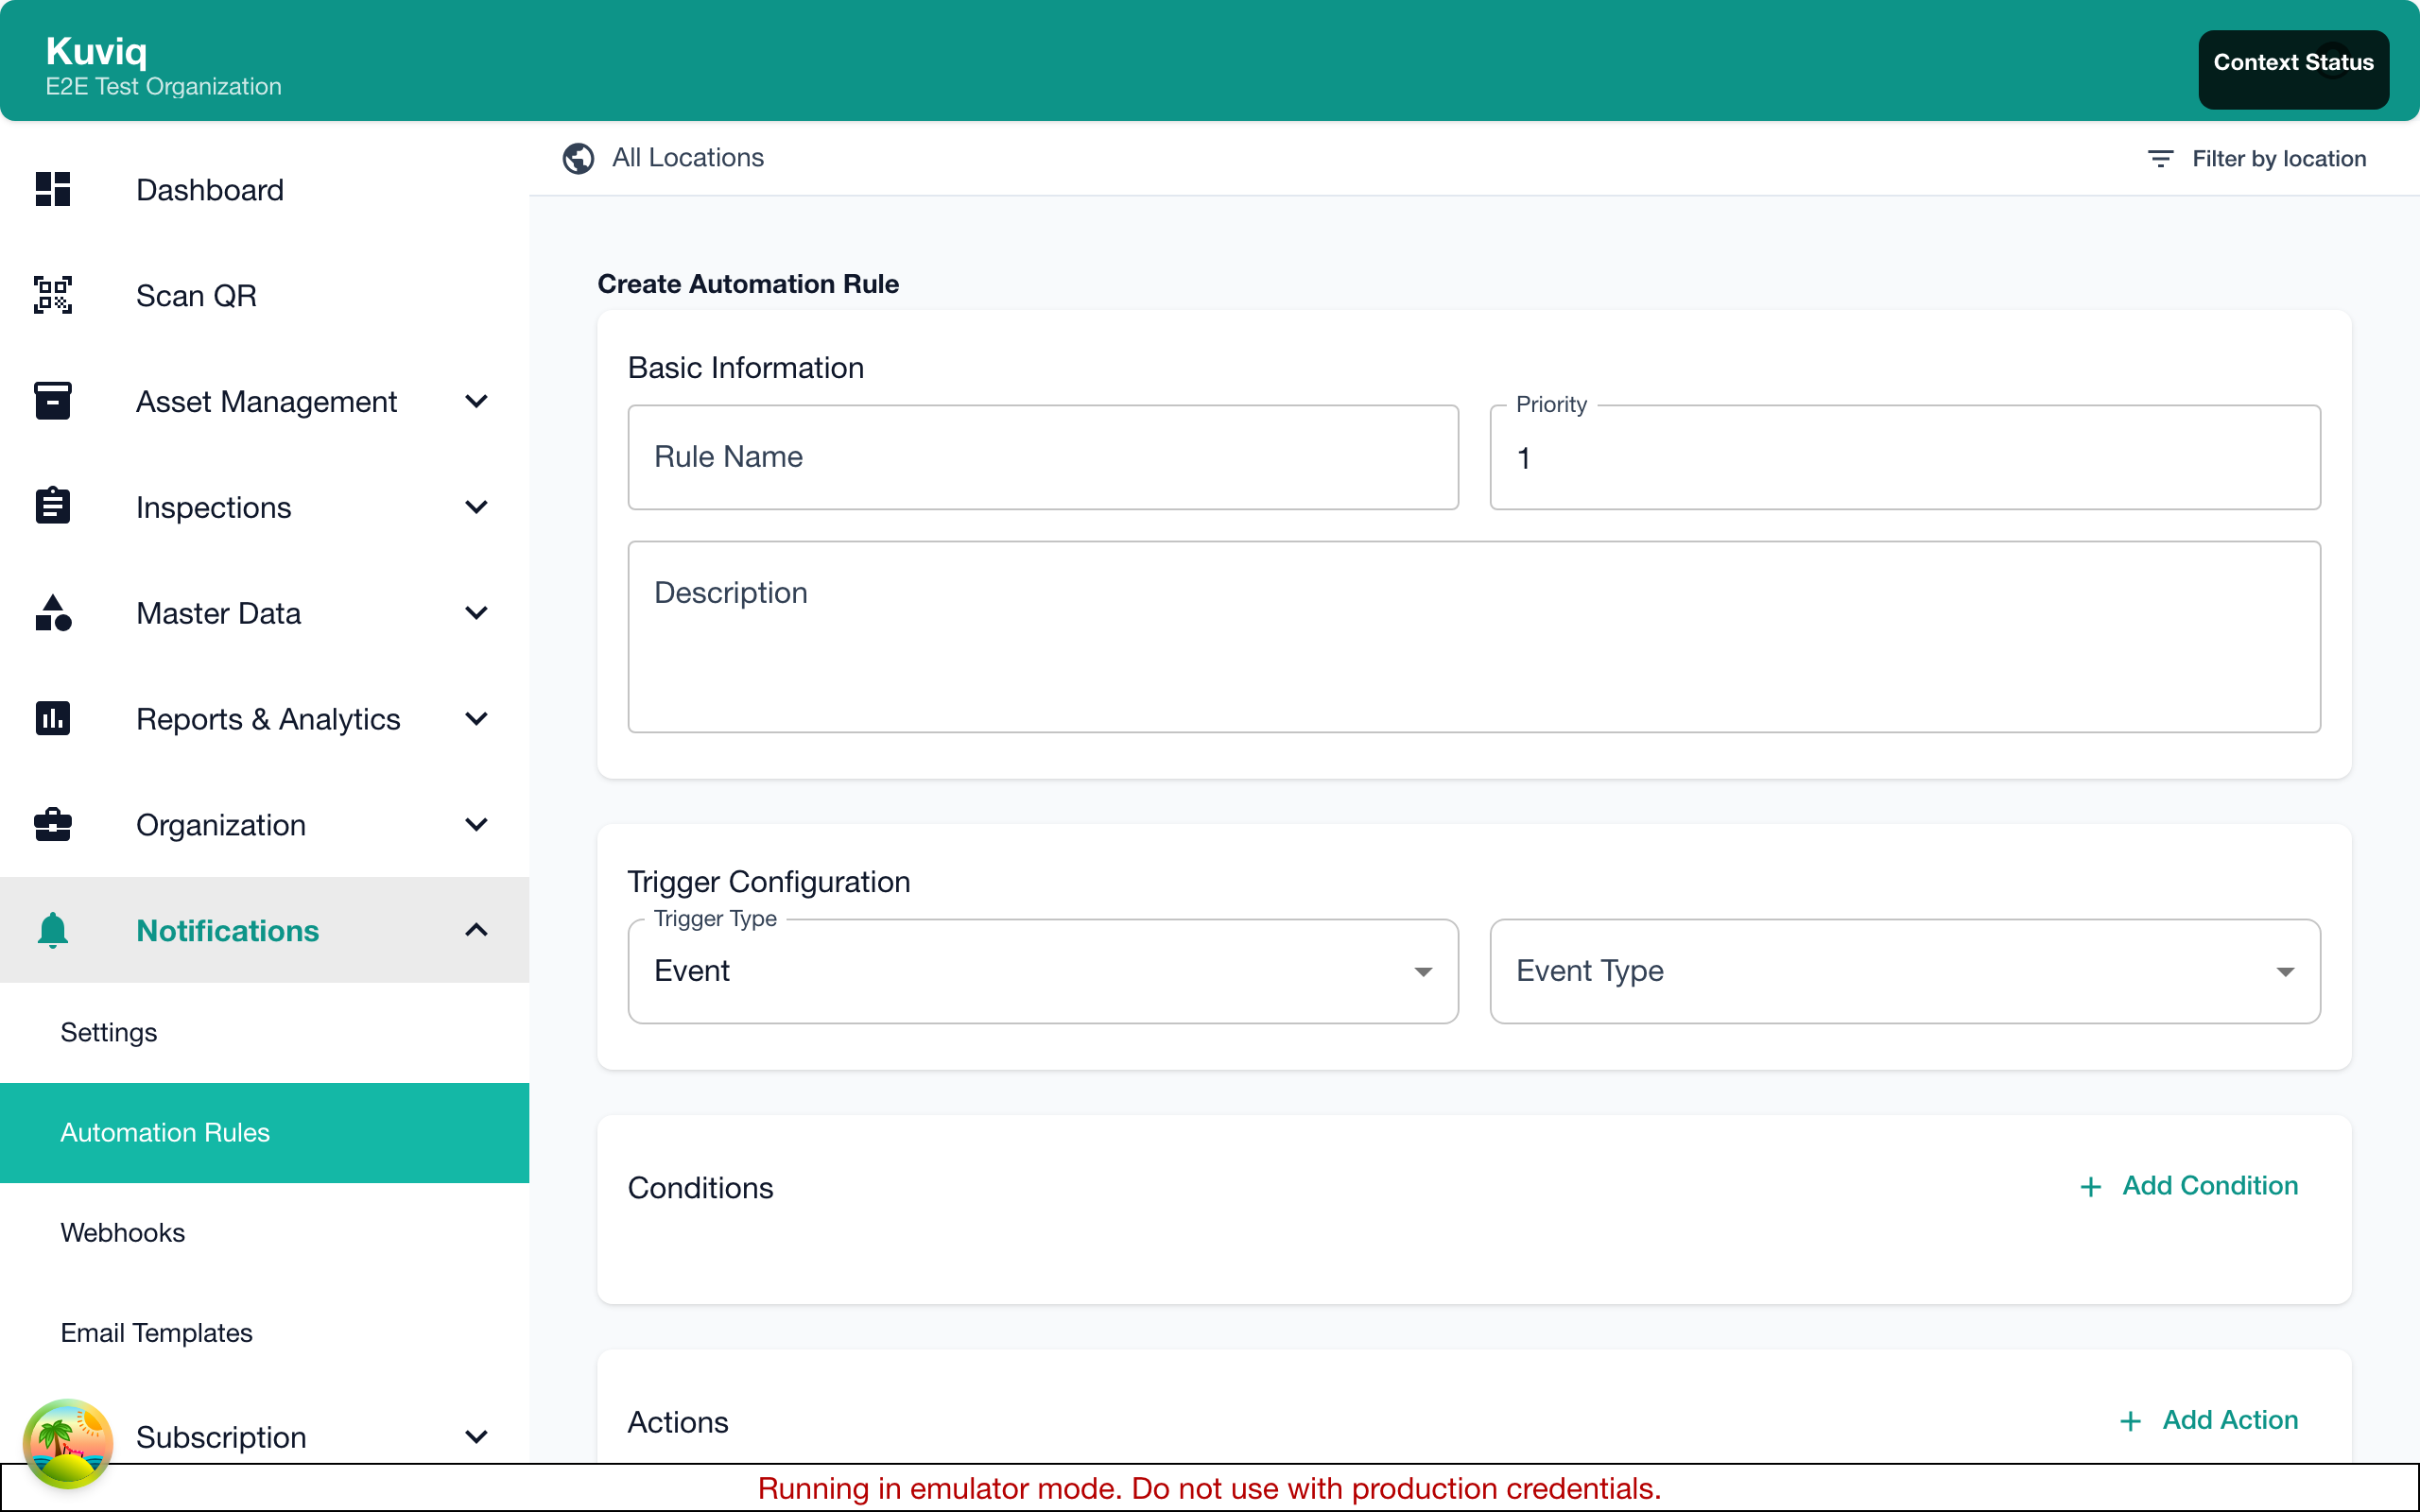Screen dimensions: 2420x1512
Task: Click the E2E Test Organization text
Action: point(163,86)
